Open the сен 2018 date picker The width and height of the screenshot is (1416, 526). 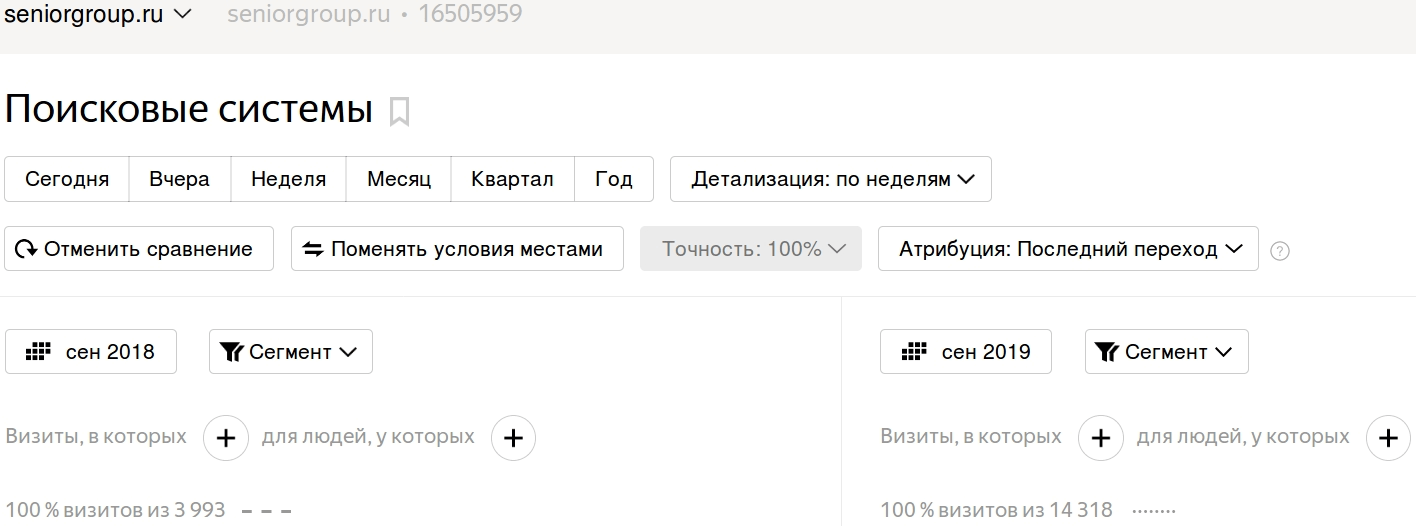pos(91,352)
